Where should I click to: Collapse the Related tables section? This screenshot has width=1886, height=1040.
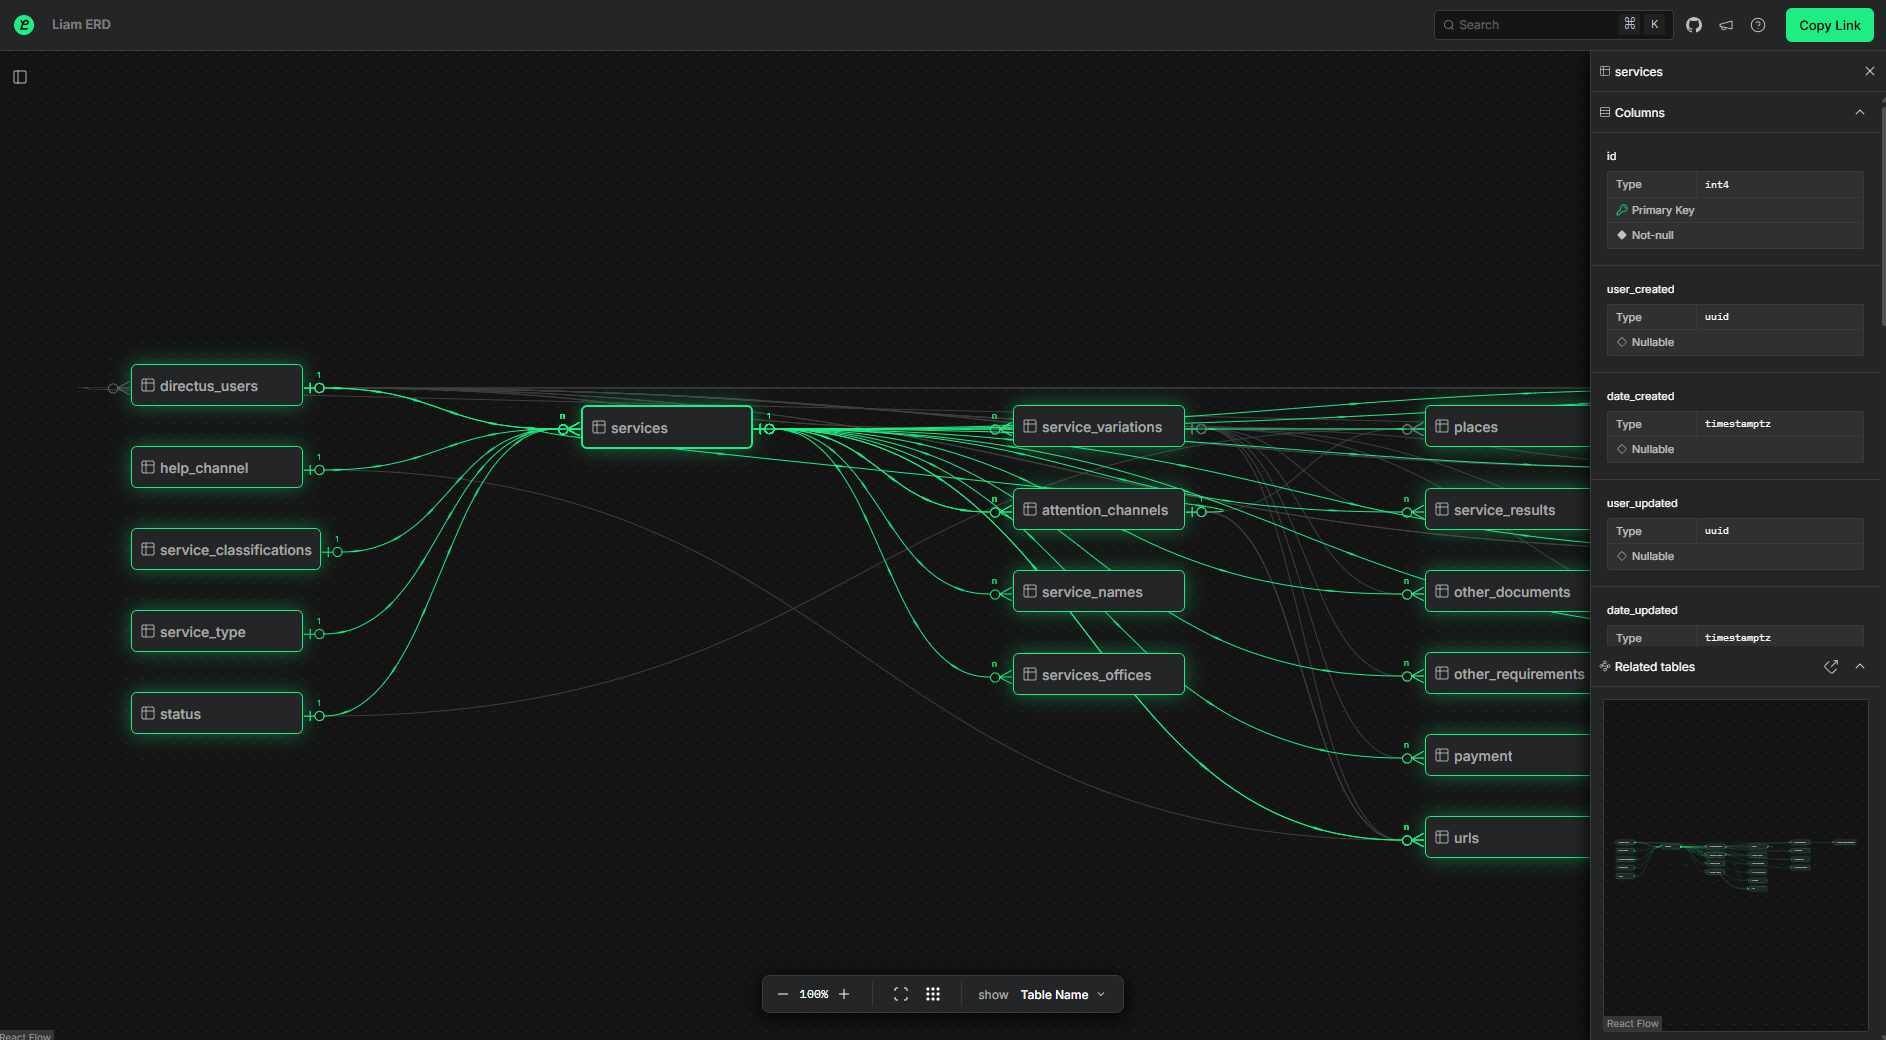[x=1859, y=667]
